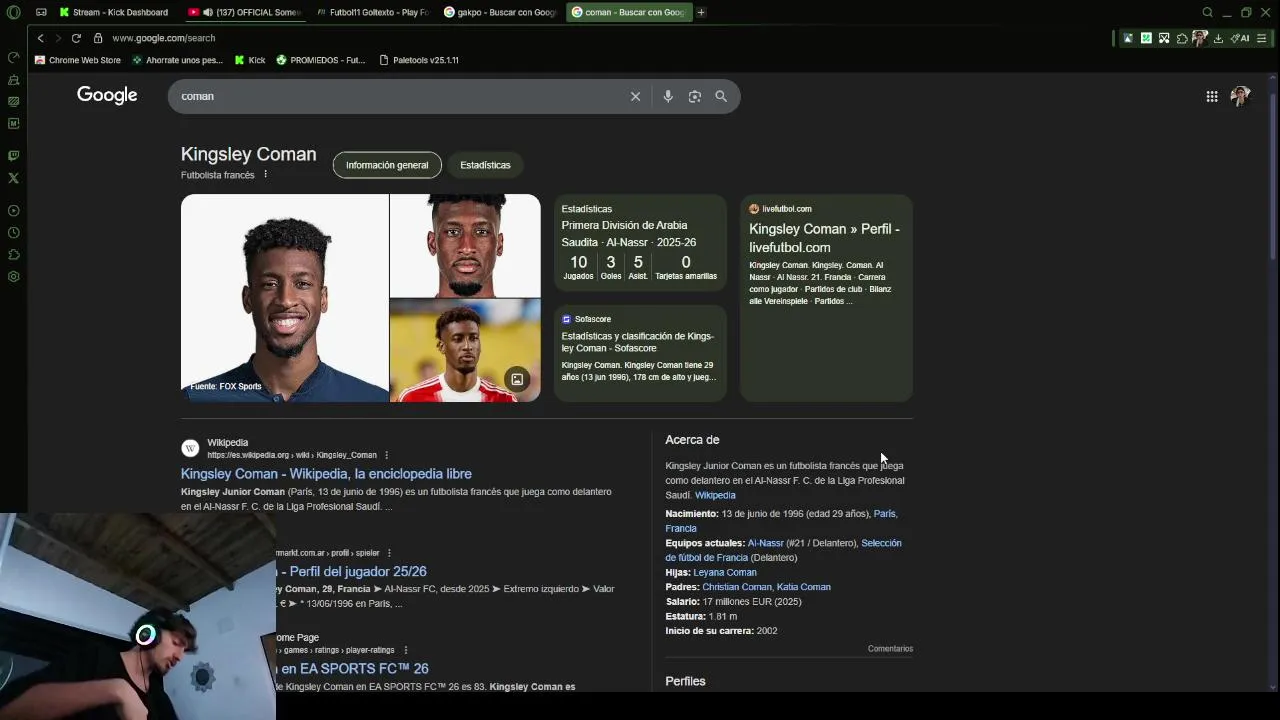Open the Ahorrate unos pes... bookmark
This screenshot has height=720, width=1280.
pyautogui.click(x=178, y=60)
